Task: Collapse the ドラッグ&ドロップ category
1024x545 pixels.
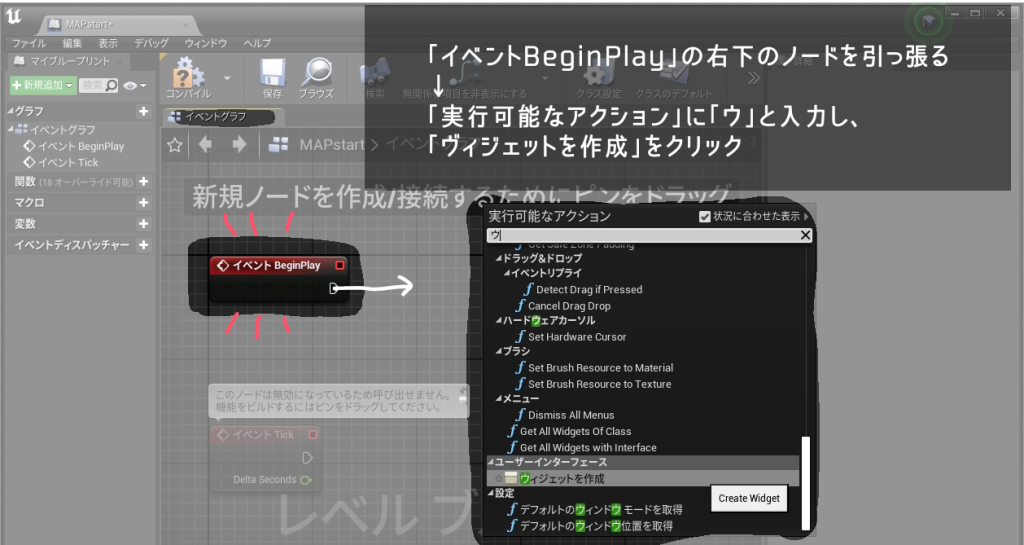Action: [501, 258]
